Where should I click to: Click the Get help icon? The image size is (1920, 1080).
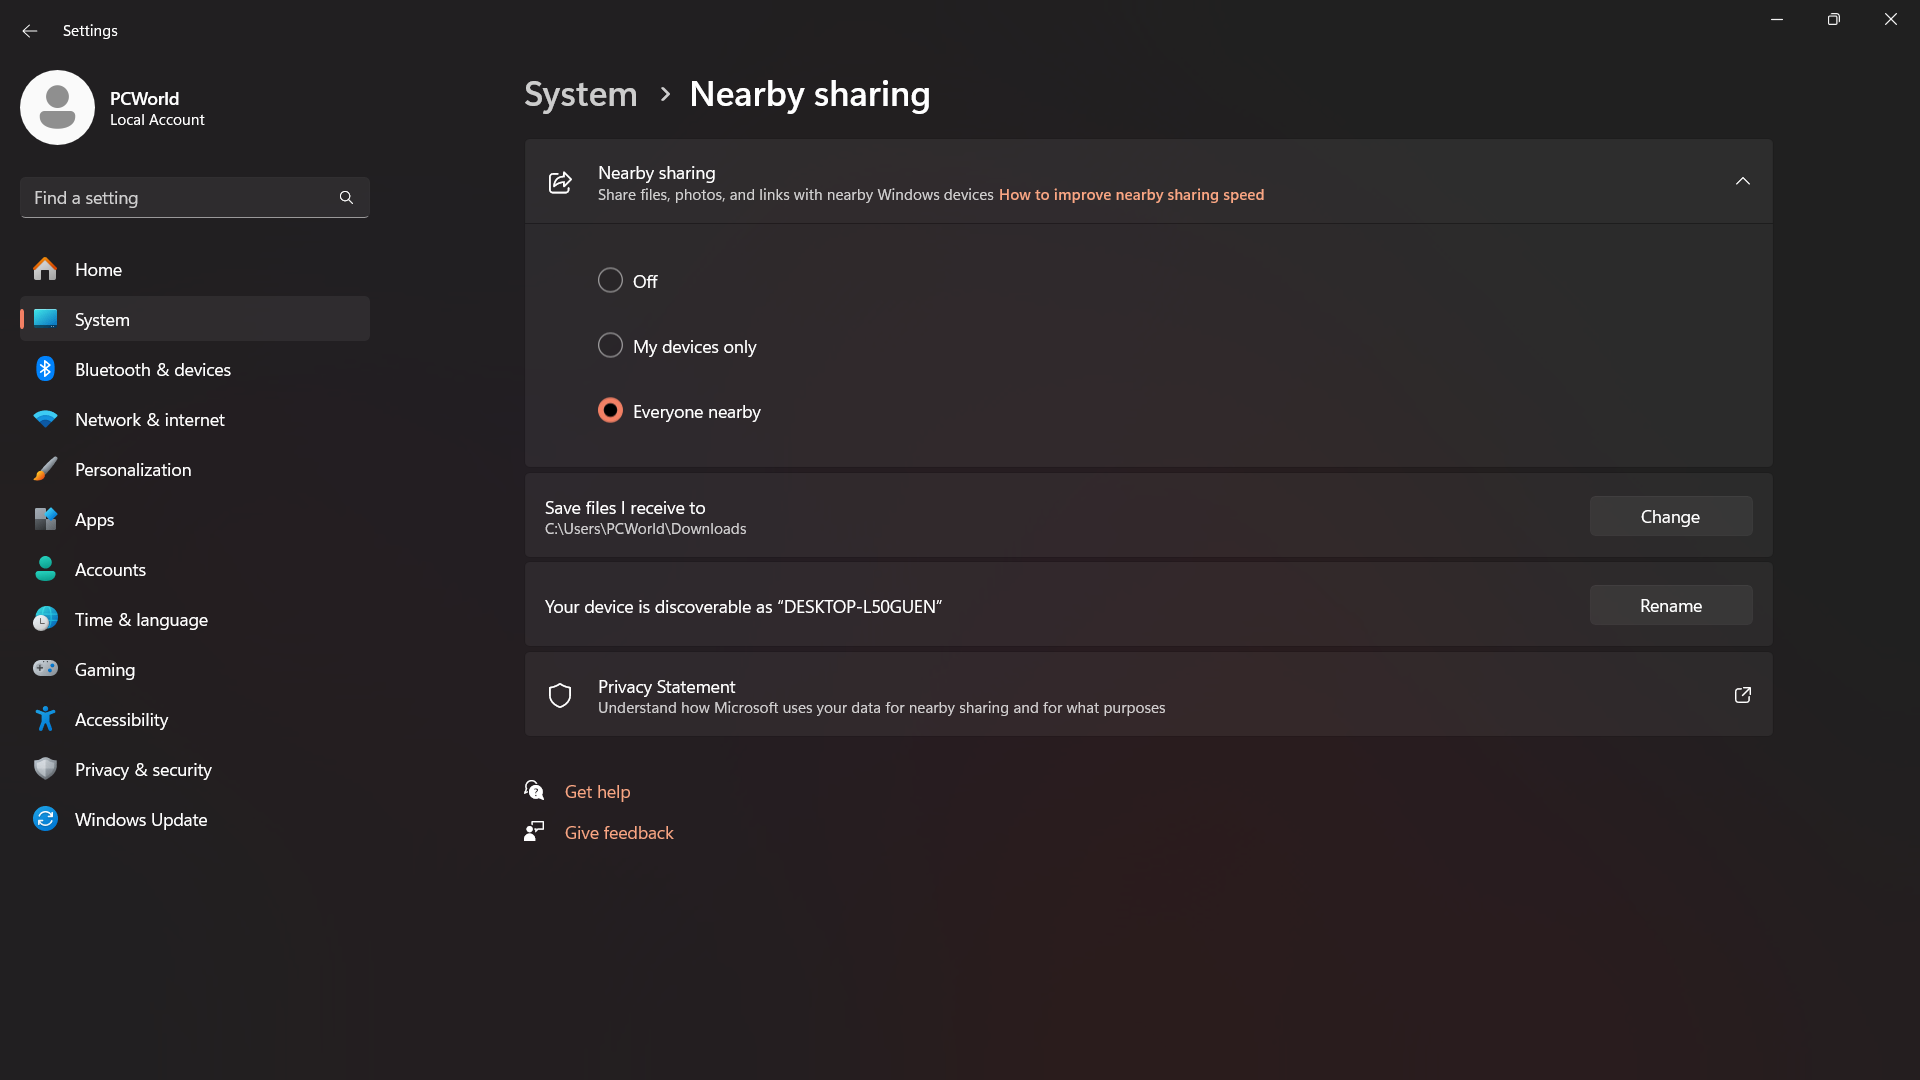[x=535, y=791]
